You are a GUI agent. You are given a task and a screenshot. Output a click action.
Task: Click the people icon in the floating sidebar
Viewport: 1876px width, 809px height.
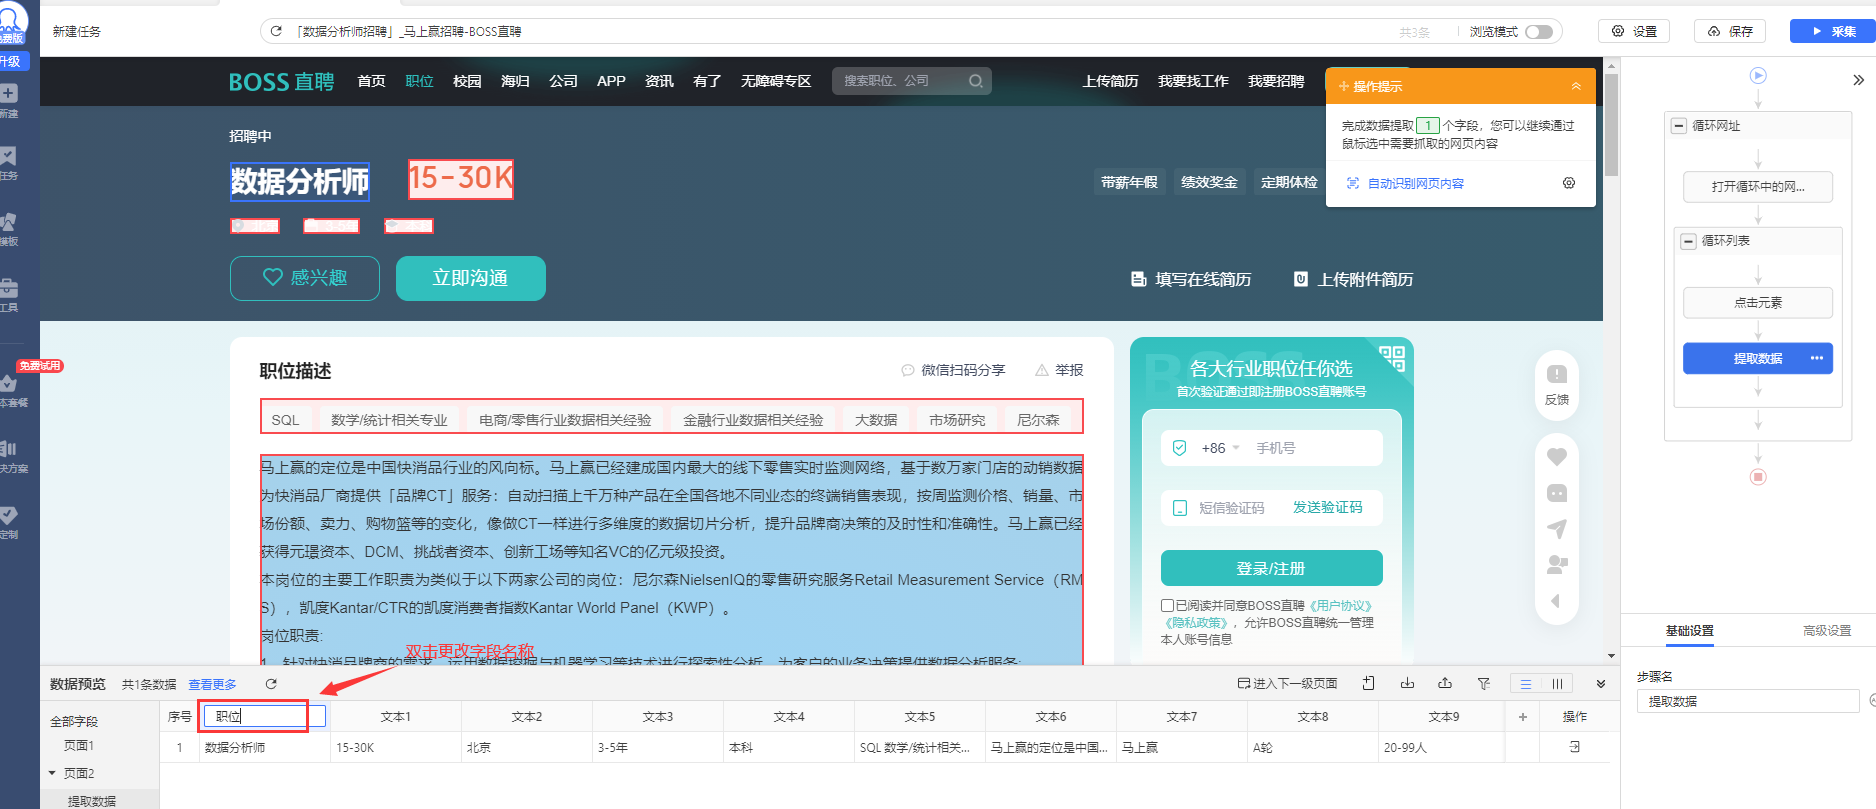pyautogui.click(x=1557, y=565)
